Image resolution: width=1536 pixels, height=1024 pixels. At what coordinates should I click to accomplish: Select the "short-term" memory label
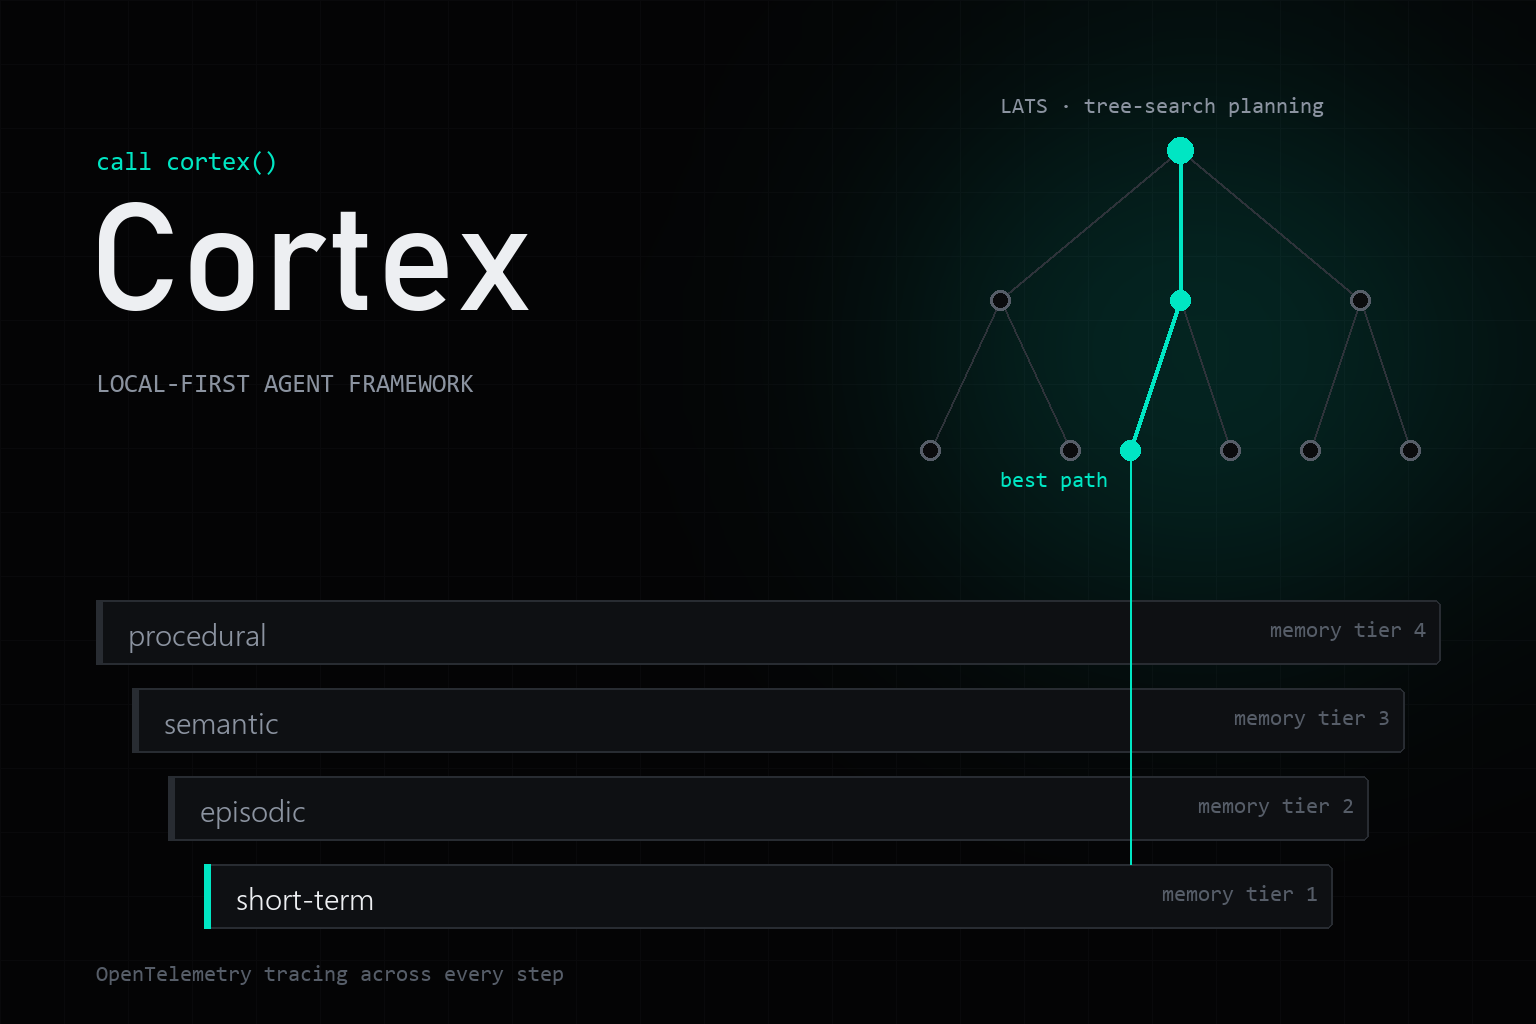coord(304,900)
